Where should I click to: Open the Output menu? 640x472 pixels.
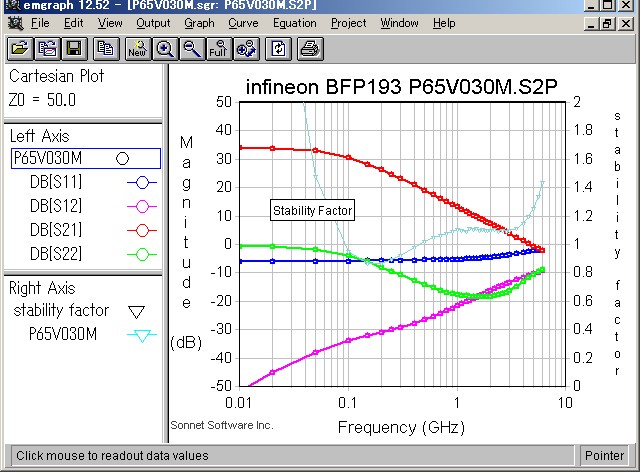(x=153, y=23)
